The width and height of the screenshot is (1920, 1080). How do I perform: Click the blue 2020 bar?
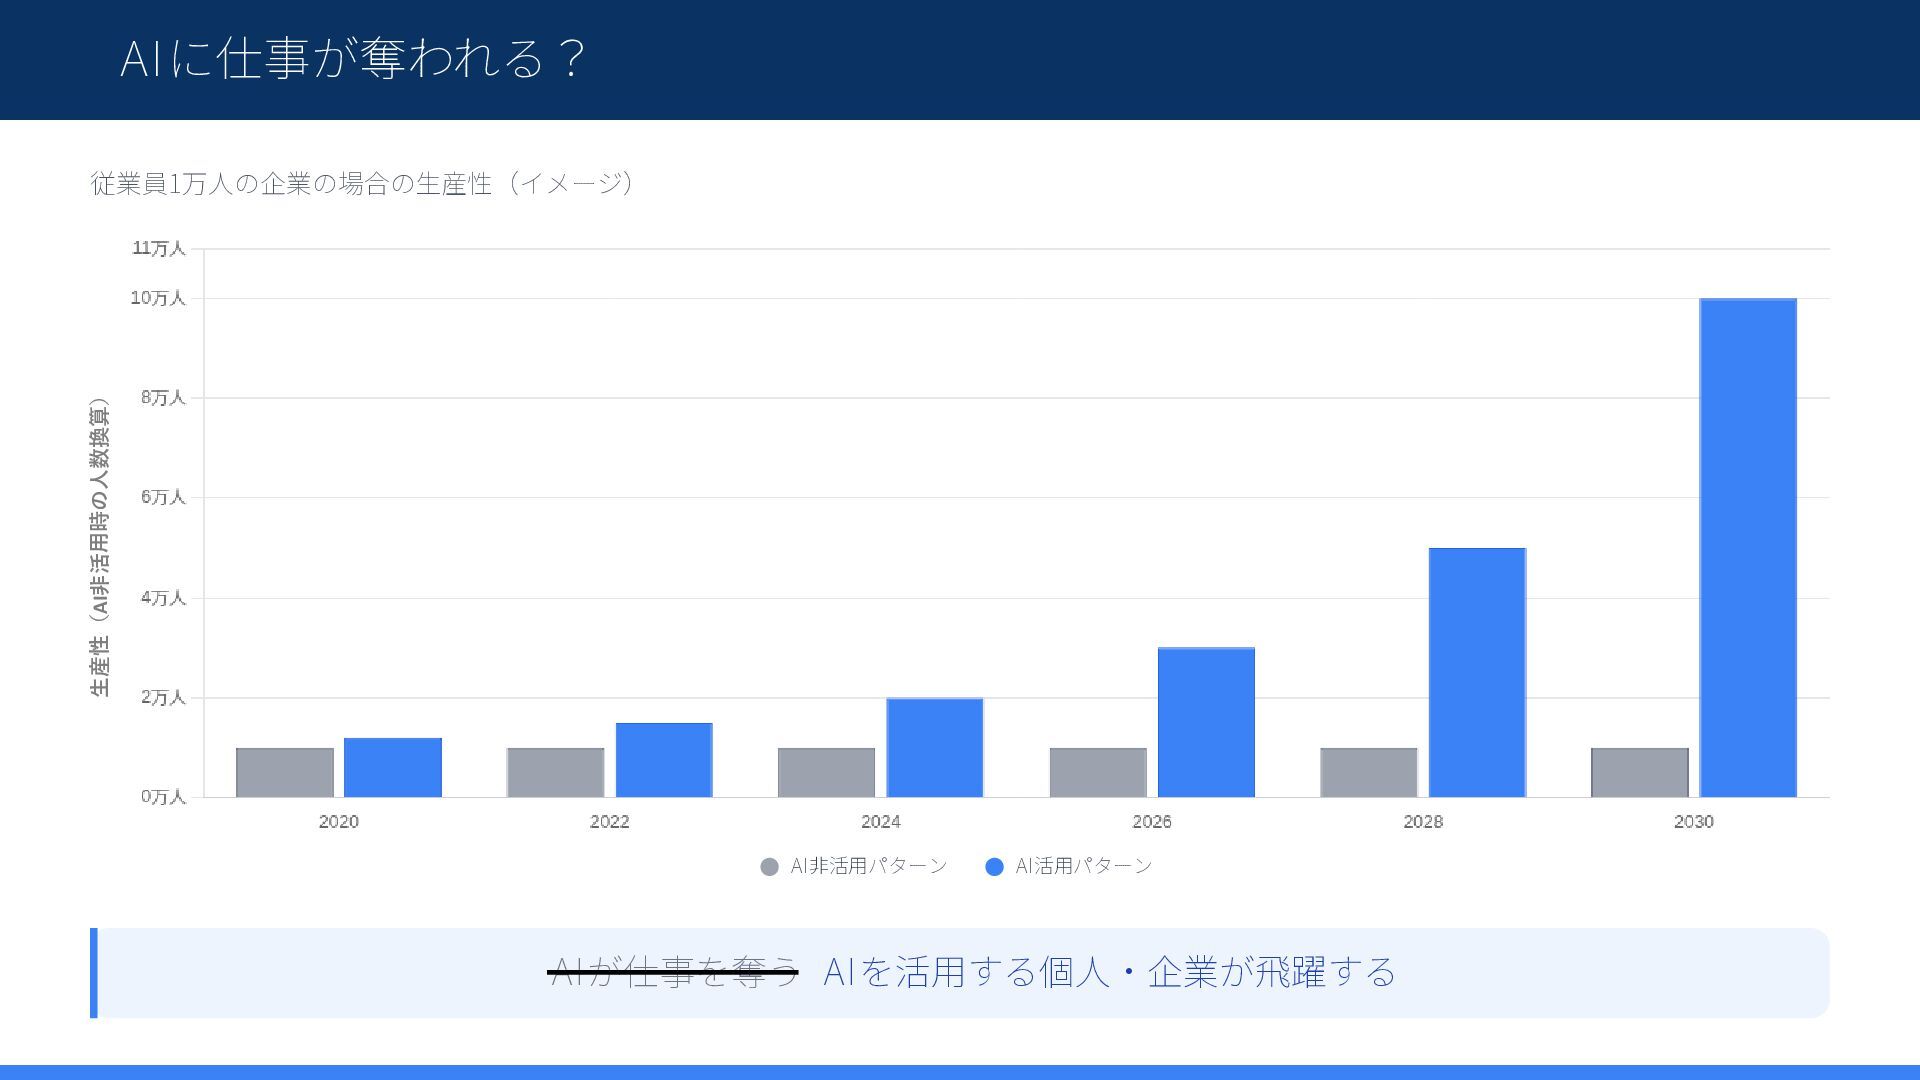coord(392,767)
